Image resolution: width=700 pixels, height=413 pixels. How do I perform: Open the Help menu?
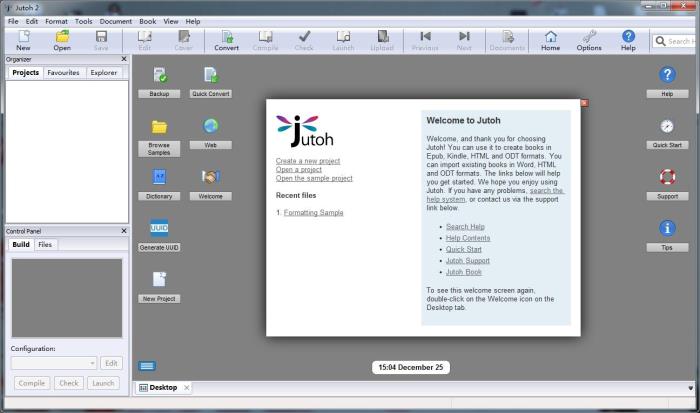point(193,21)
